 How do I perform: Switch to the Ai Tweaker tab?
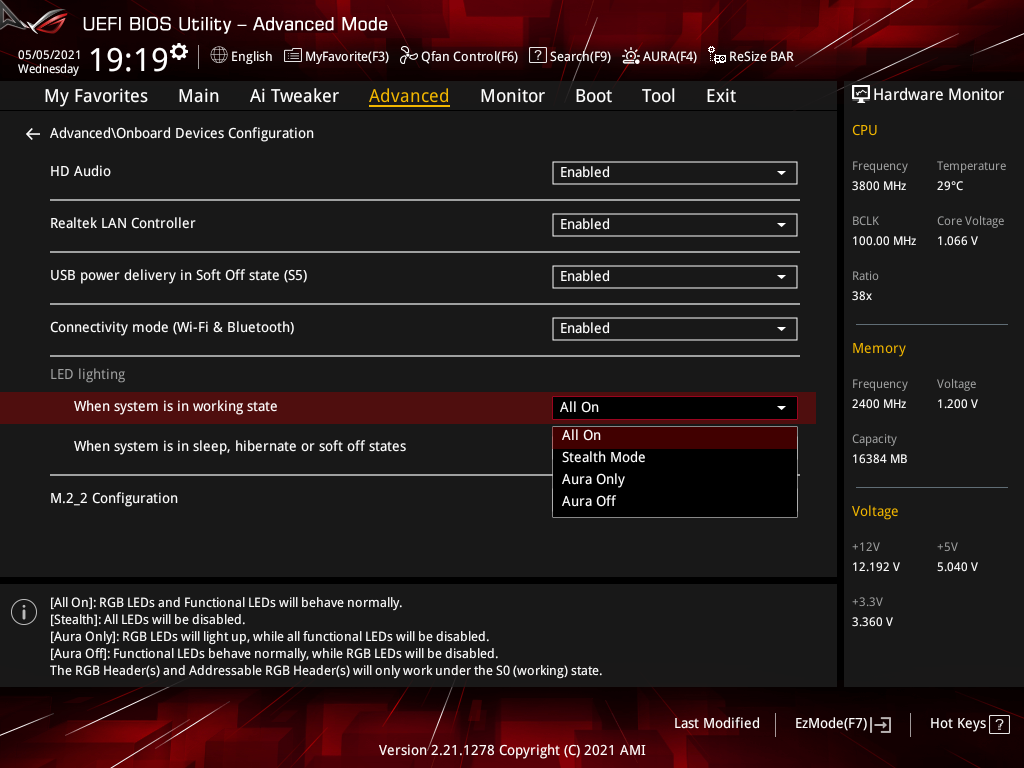(294, 96)
